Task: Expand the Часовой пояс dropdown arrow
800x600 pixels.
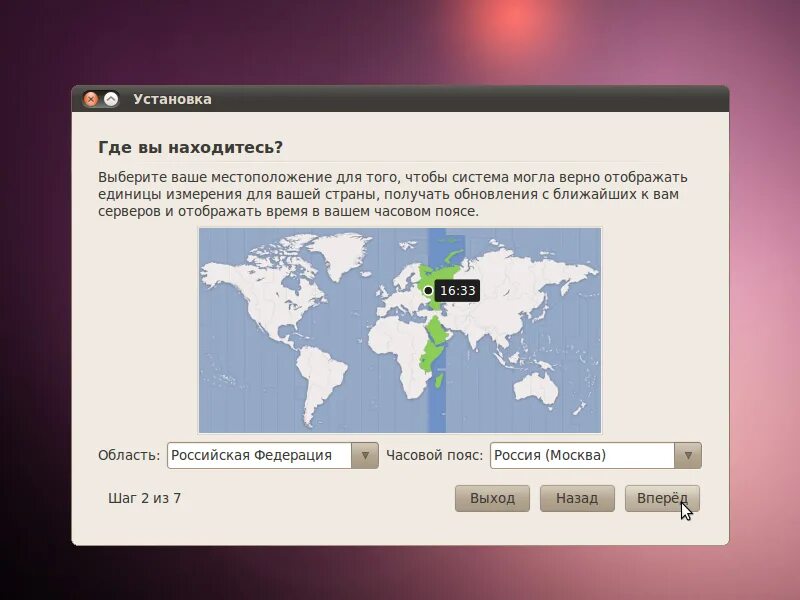Action: coord(688,455)
